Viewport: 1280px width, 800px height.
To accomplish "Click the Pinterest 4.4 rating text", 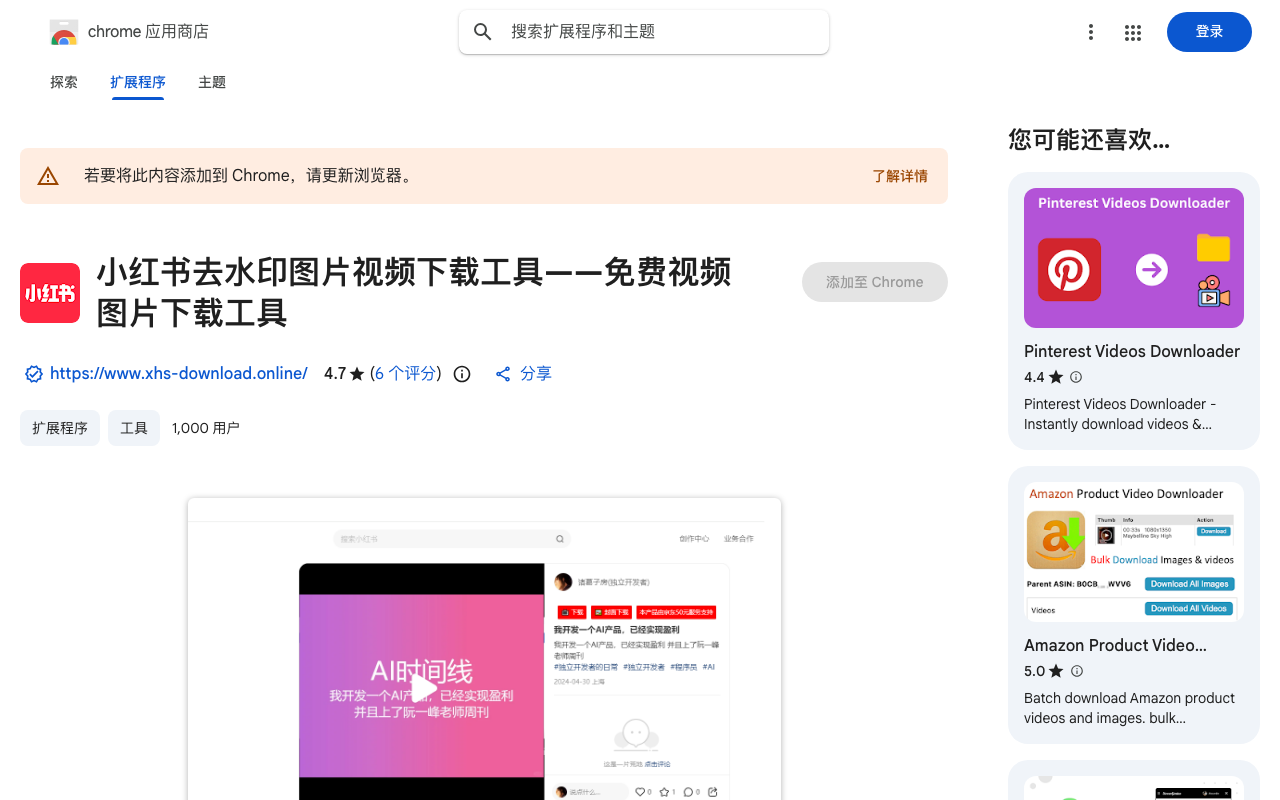I will click(1034, 378).
